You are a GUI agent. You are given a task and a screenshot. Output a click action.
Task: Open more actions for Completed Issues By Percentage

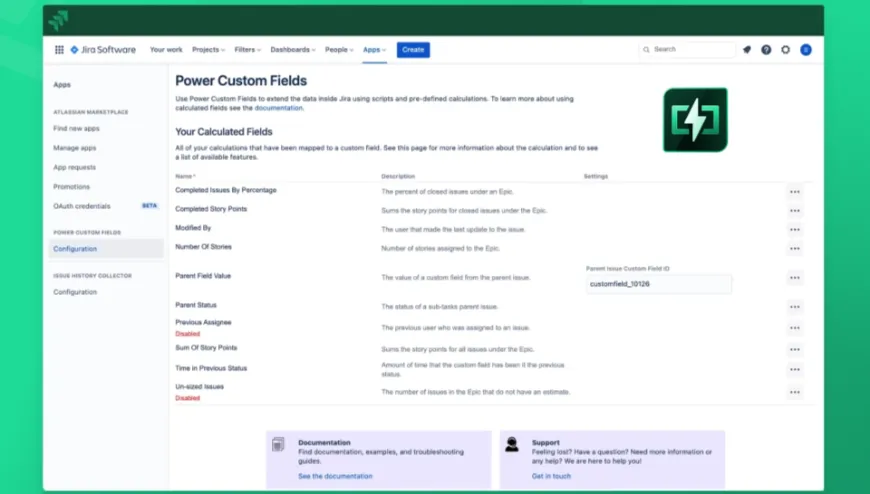click(x=795, y=192)
